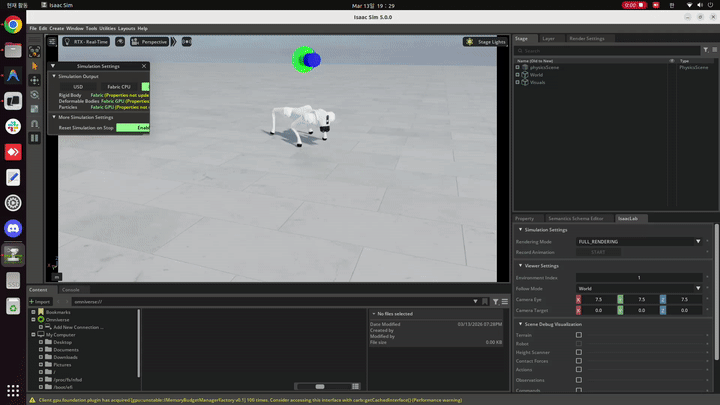Open the RTX Real-Time renderer menu
Screen dimensions: 720x405
(x=90, y=42)
